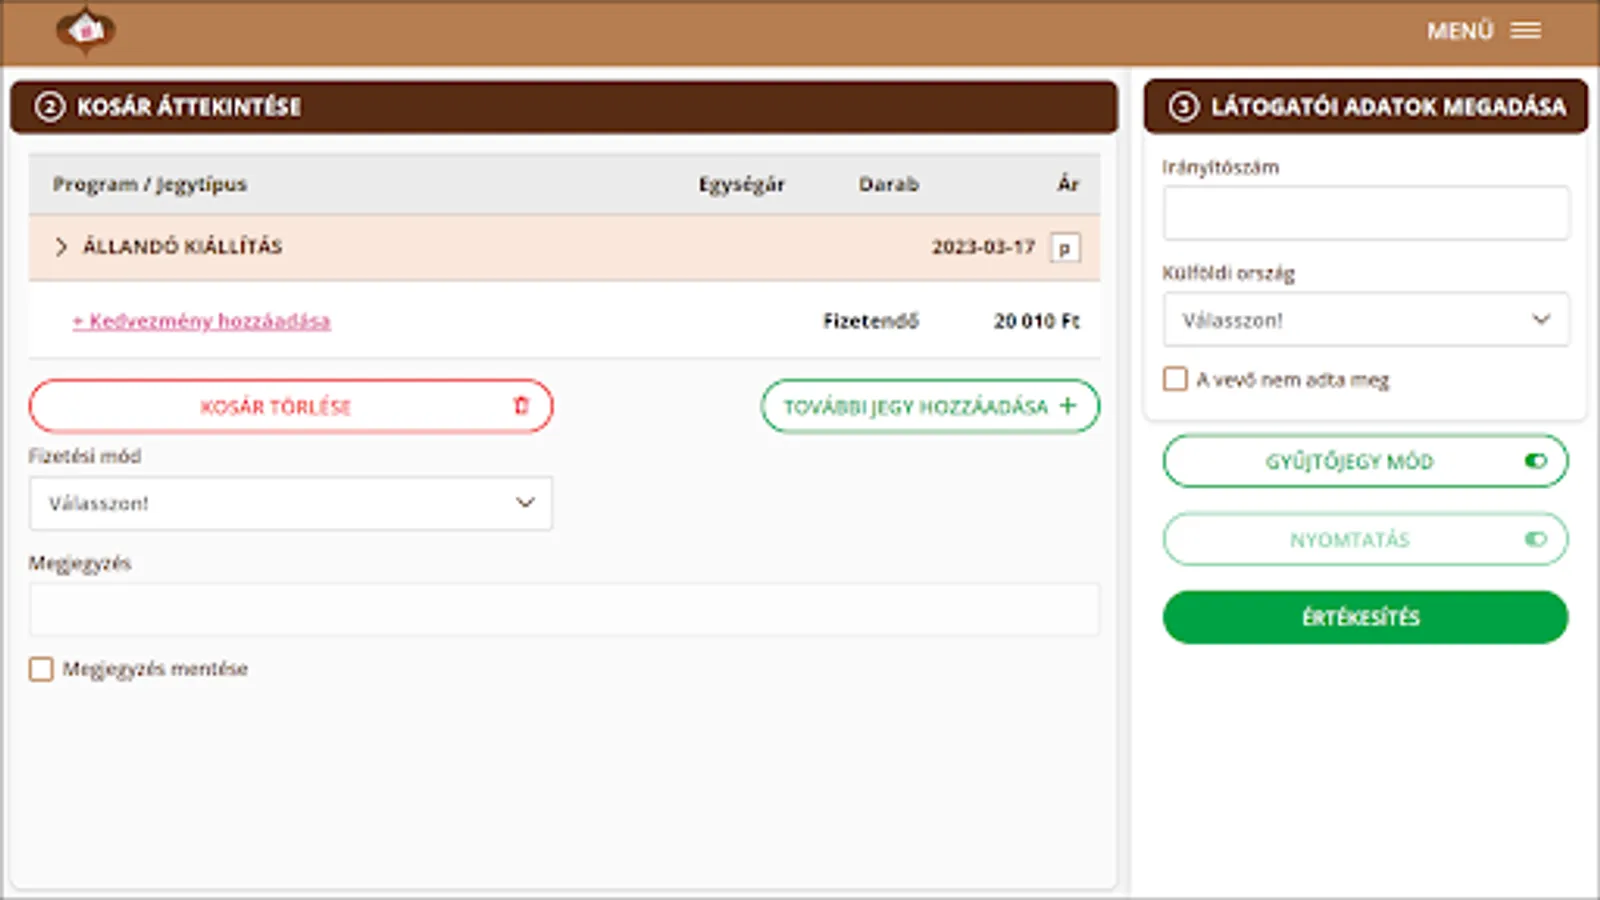The image size is (1600, 900).
Task: Click the Látogatói adatok megadása step header
Action: pyautogui.click(x=1366, y=106)
